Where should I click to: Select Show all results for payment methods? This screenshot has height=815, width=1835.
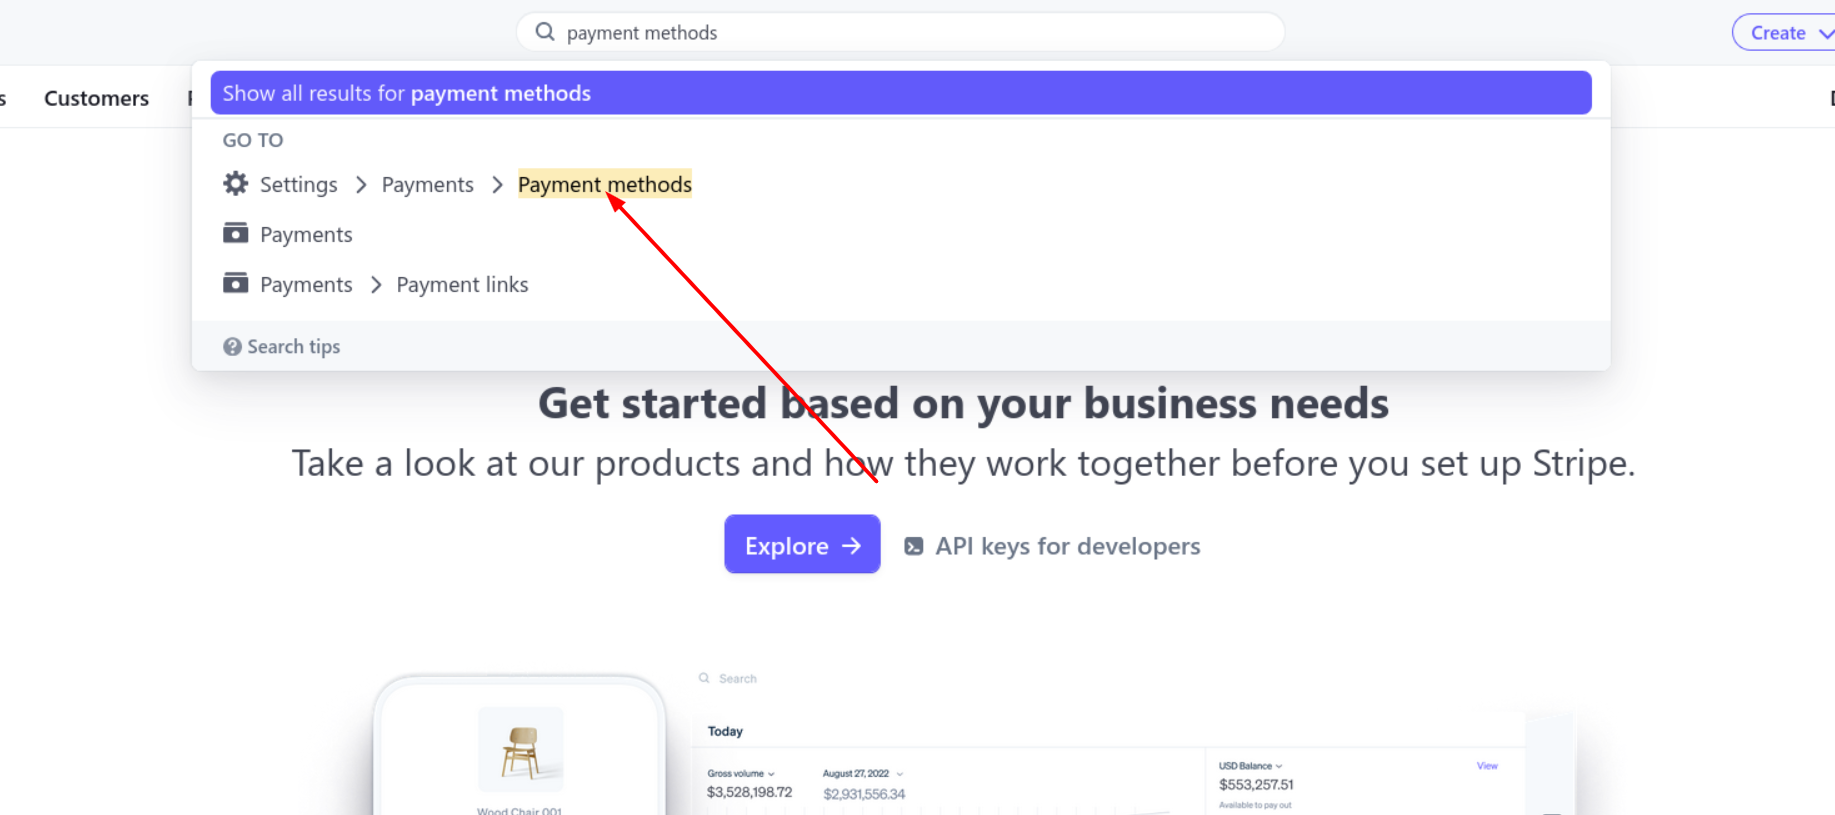[900, 93]
